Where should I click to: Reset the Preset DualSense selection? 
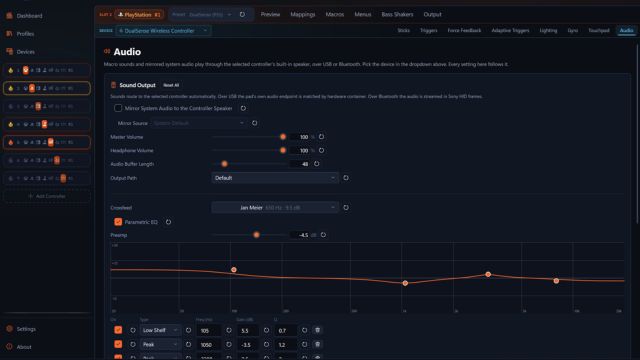click(x=242, y=15)
